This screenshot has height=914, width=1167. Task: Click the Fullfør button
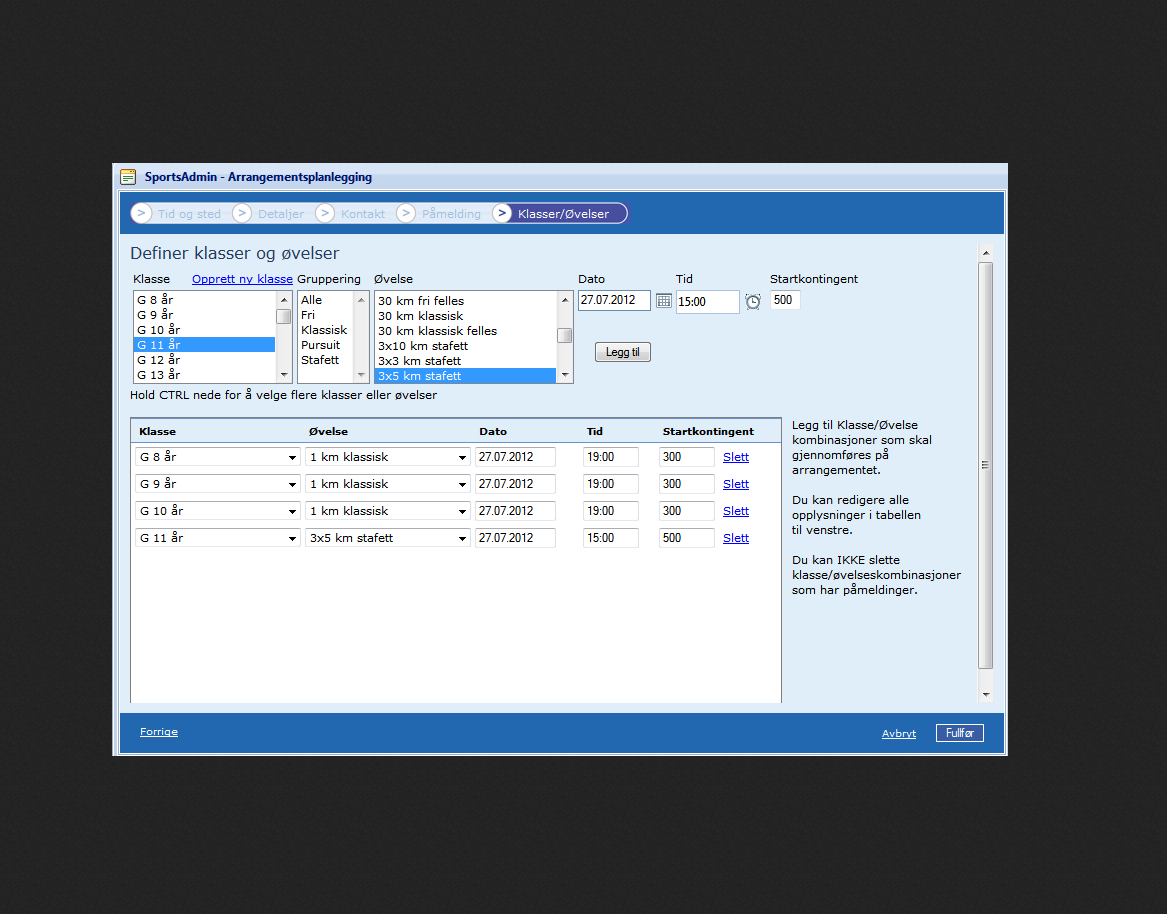[x=959, y=733]
